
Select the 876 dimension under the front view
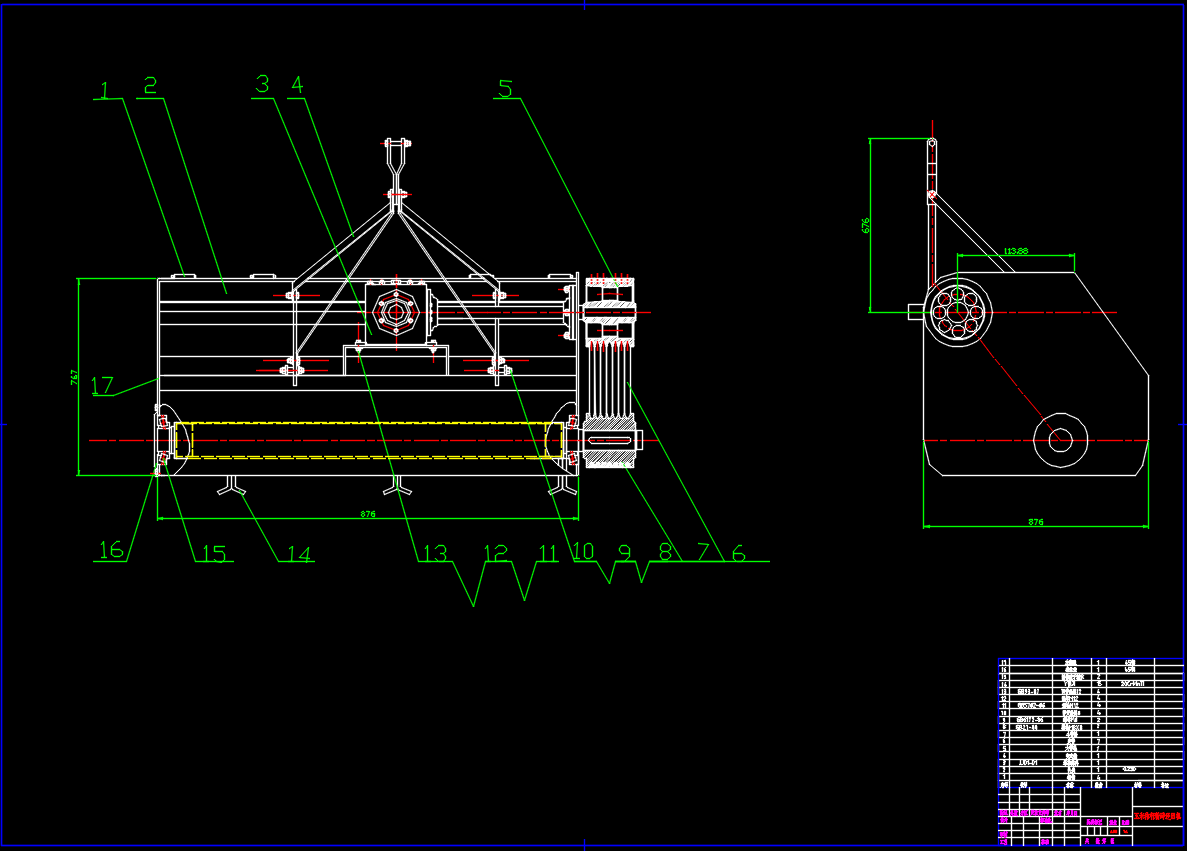click(x=368, y=515)
